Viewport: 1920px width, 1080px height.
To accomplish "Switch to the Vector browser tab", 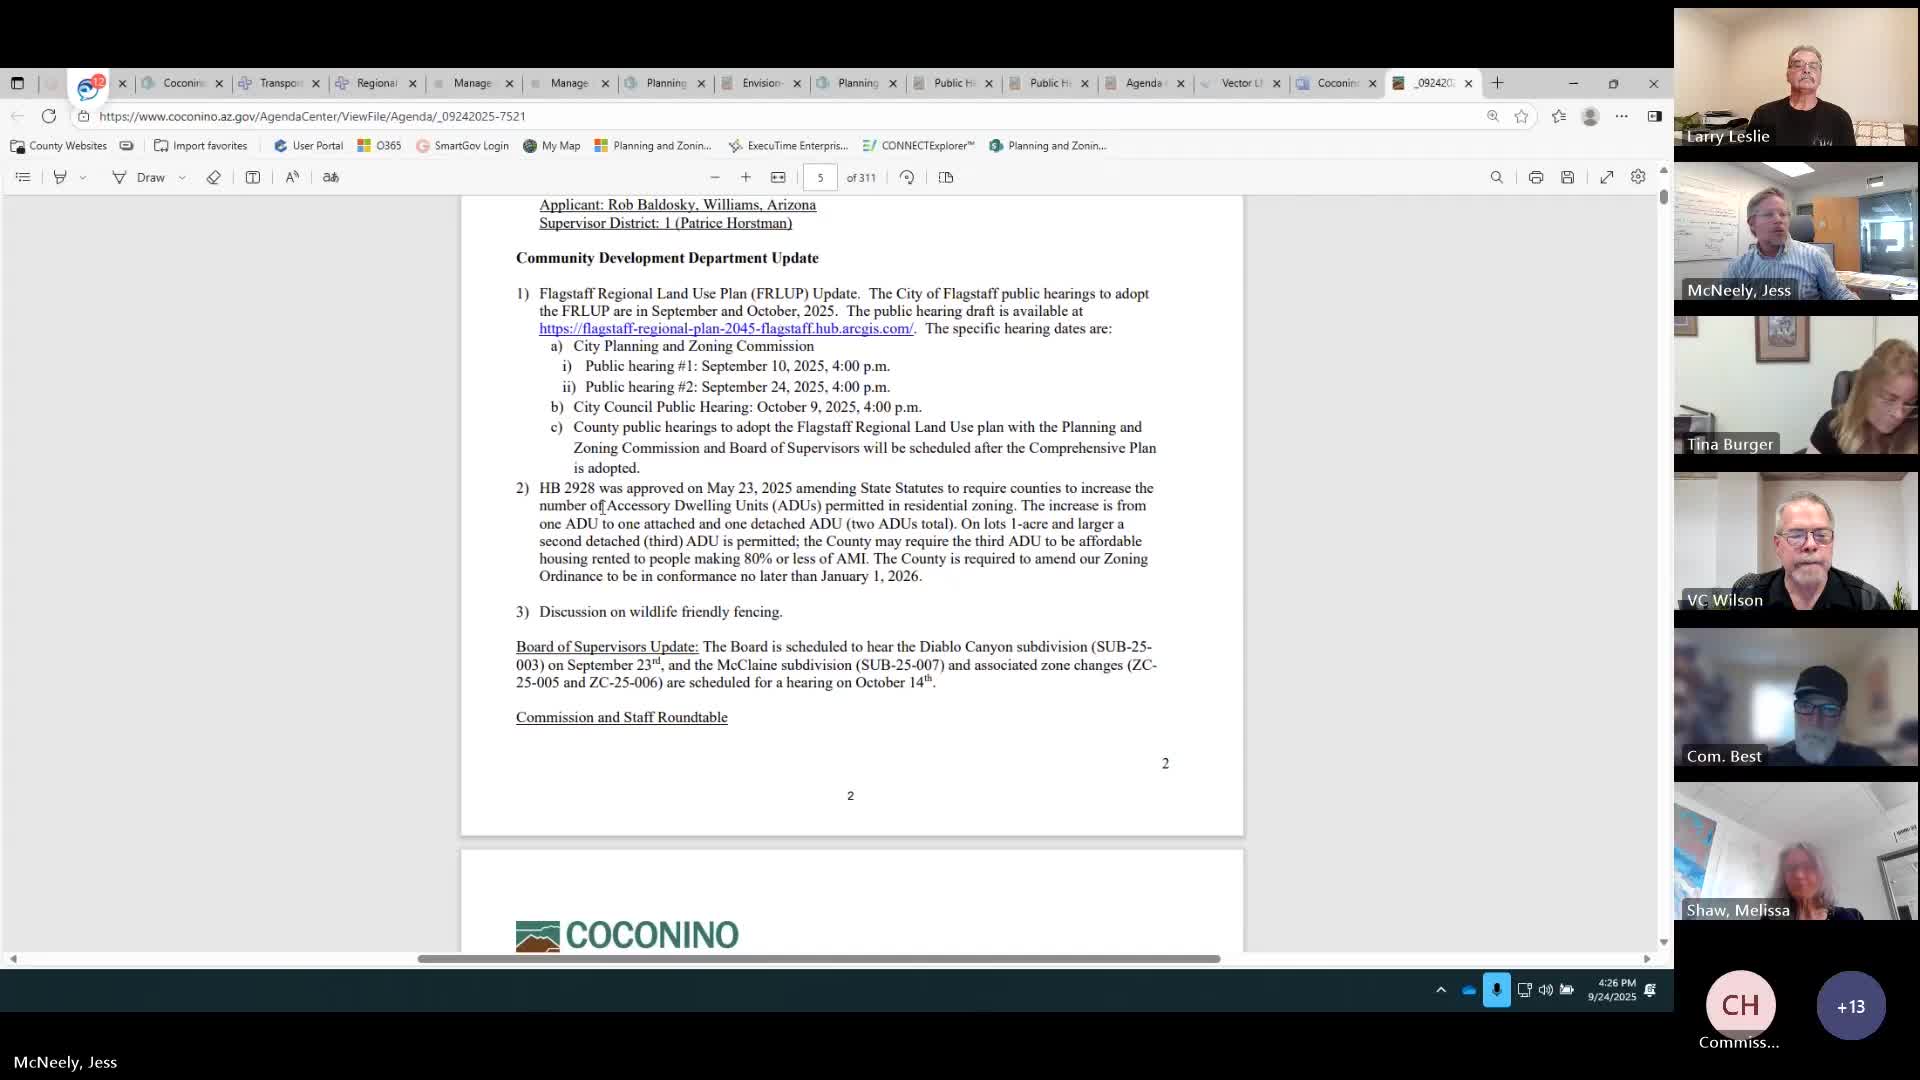I will (x=1240, y=83).
